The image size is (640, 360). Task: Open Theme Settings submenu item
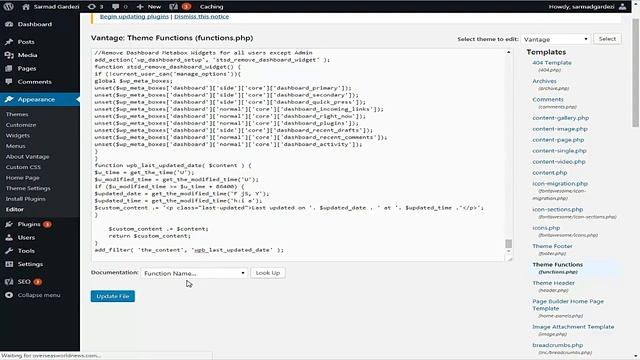click(28, 189)
